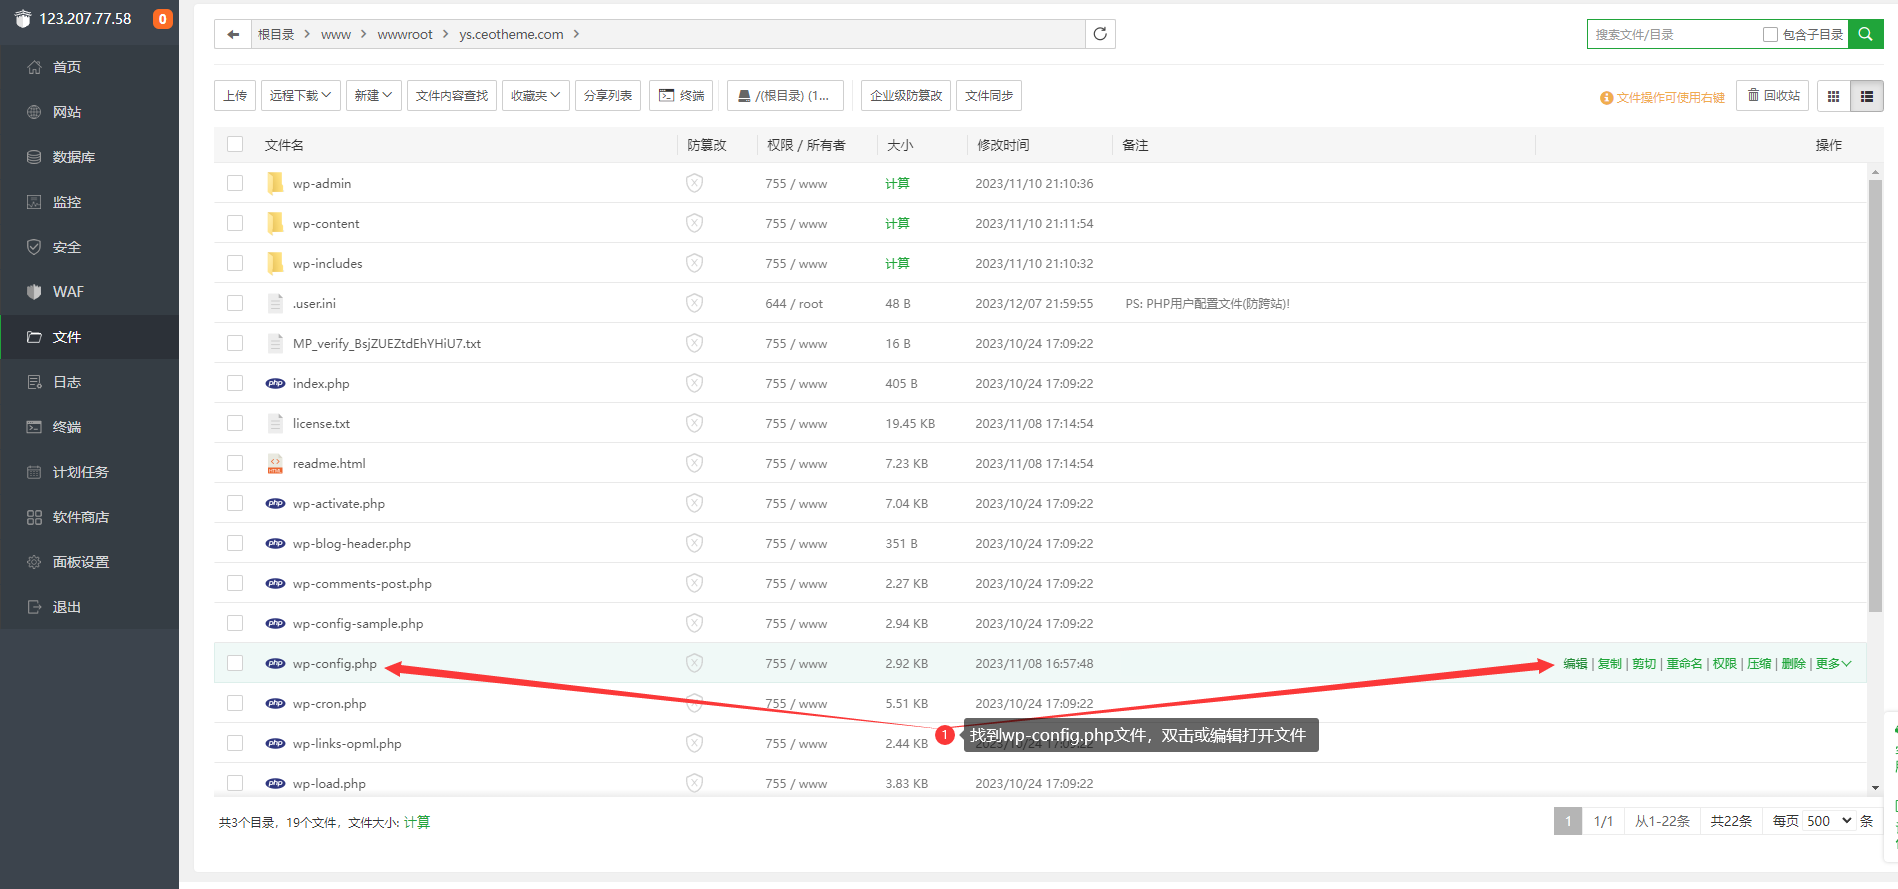Check the readme.html row checkbox
Viewport: 1898px width, 889px height.
[x=235, y=463]
